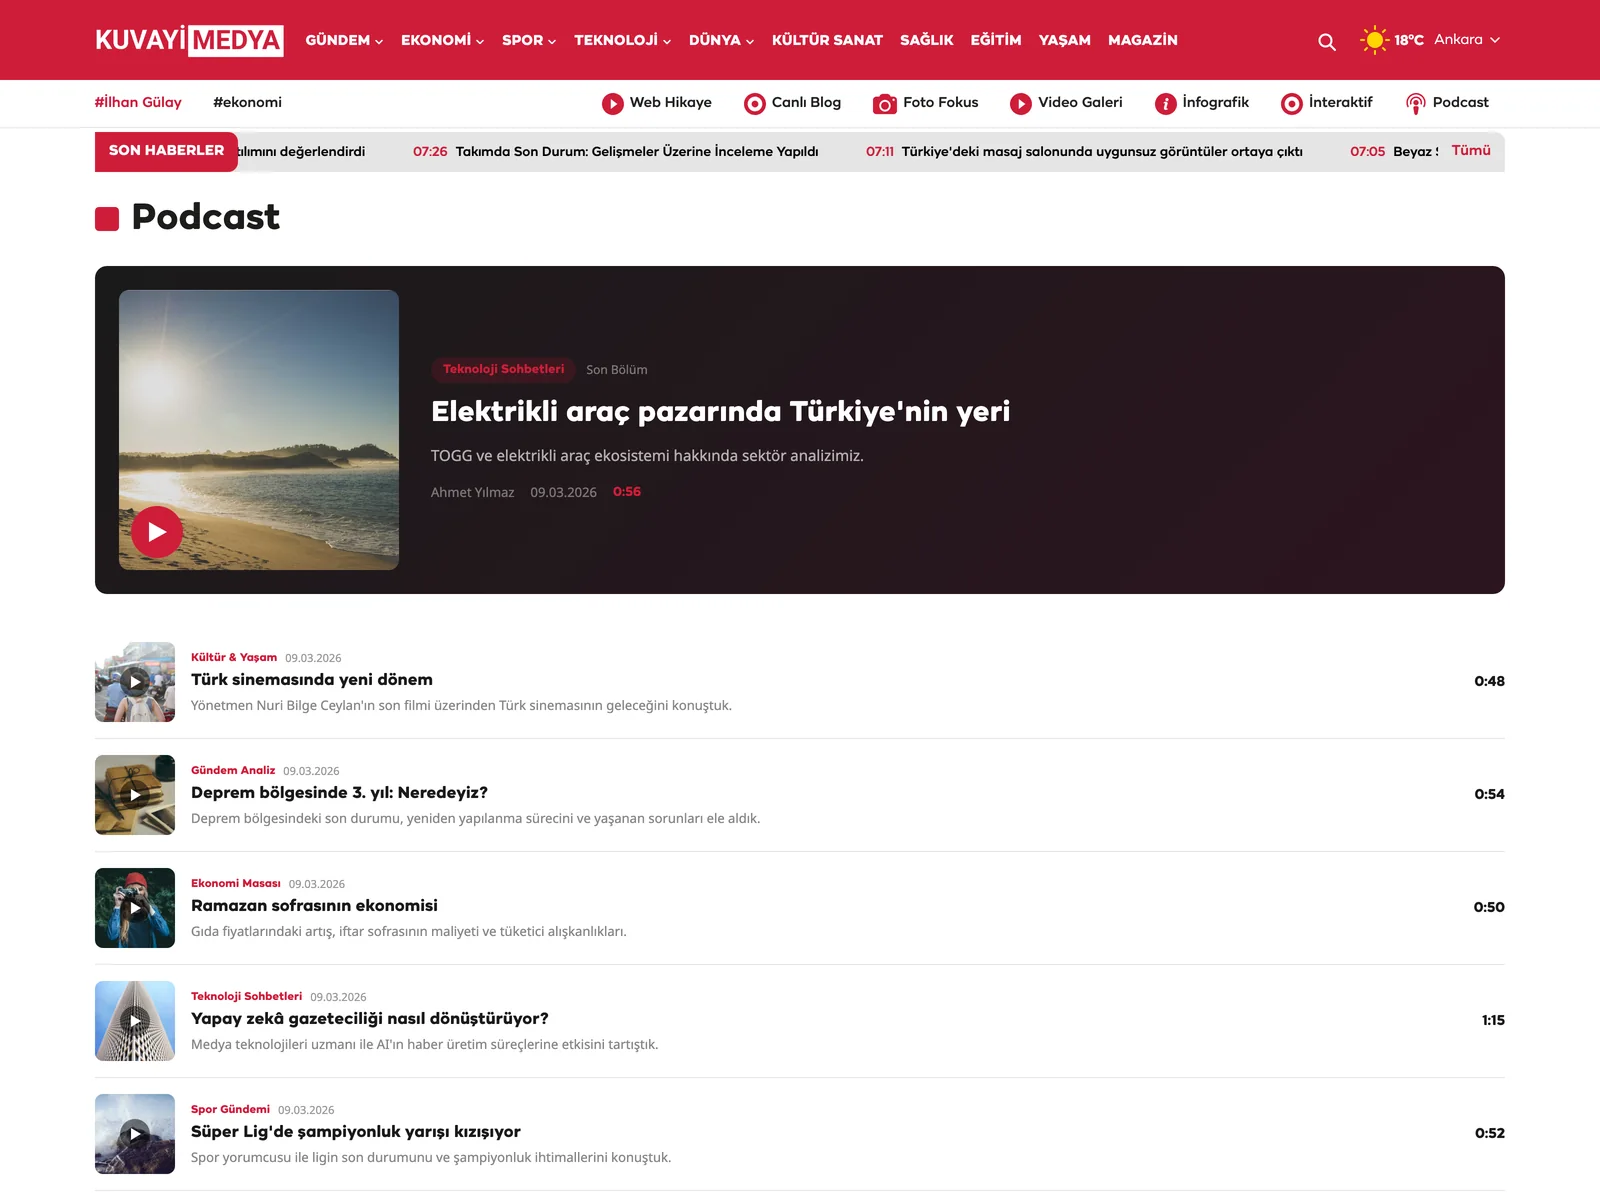
Task: Click the Web Hikaye text link
Action: [671, 102]
